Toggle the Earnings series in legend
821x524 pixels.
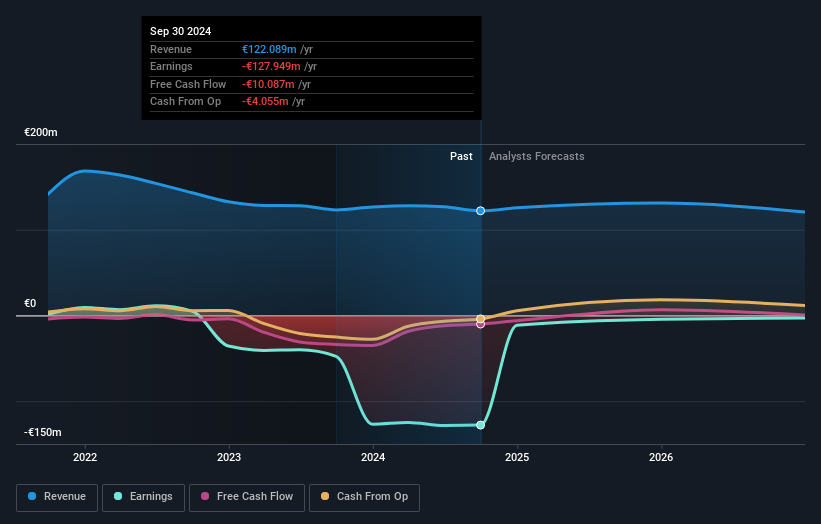pos(143,497)
